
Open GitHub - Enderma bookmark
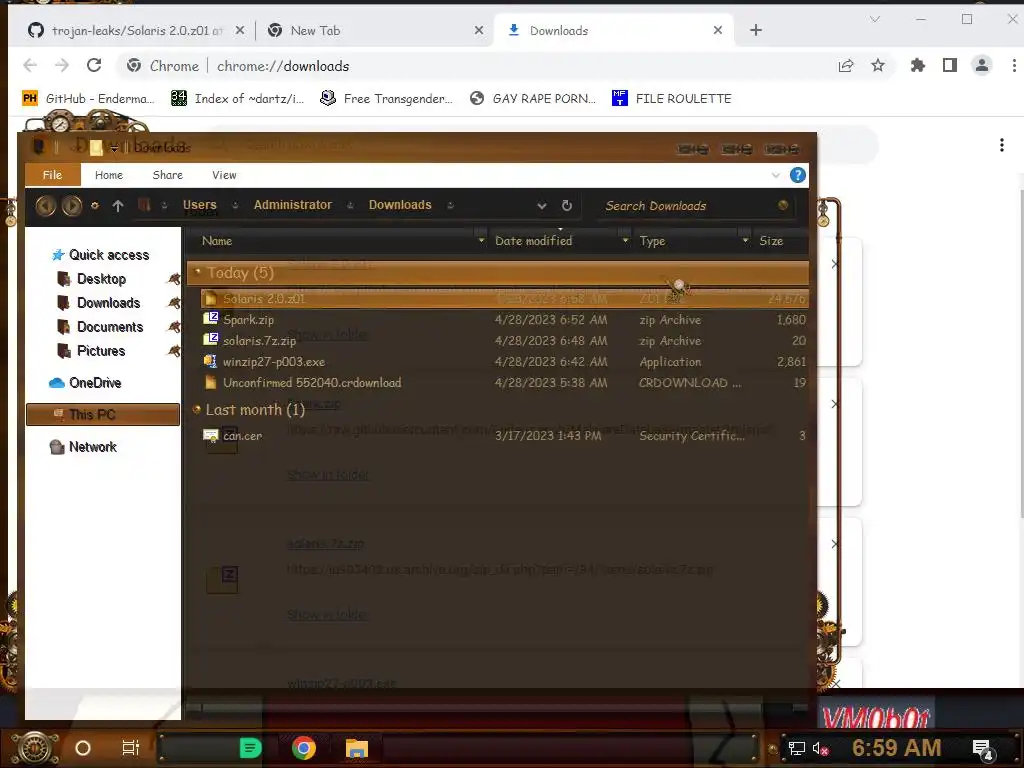coord(88,99)
